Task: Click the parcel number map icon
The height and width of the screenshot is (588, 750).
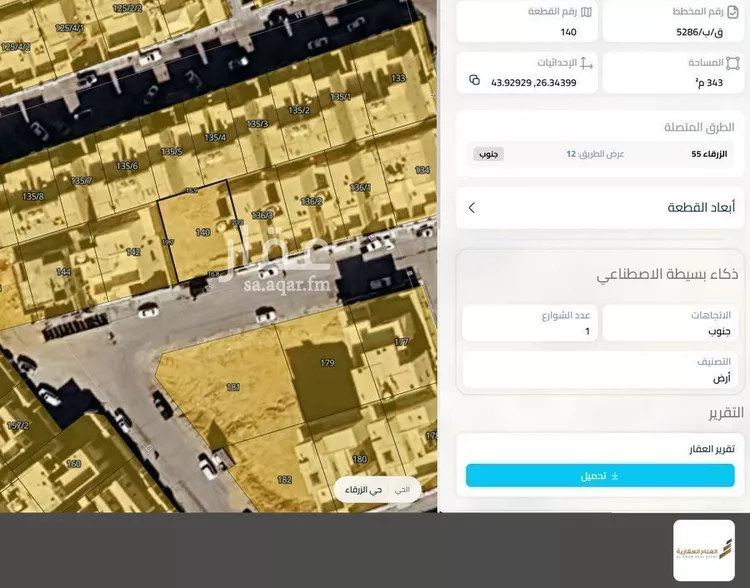Action: [586, 12]
